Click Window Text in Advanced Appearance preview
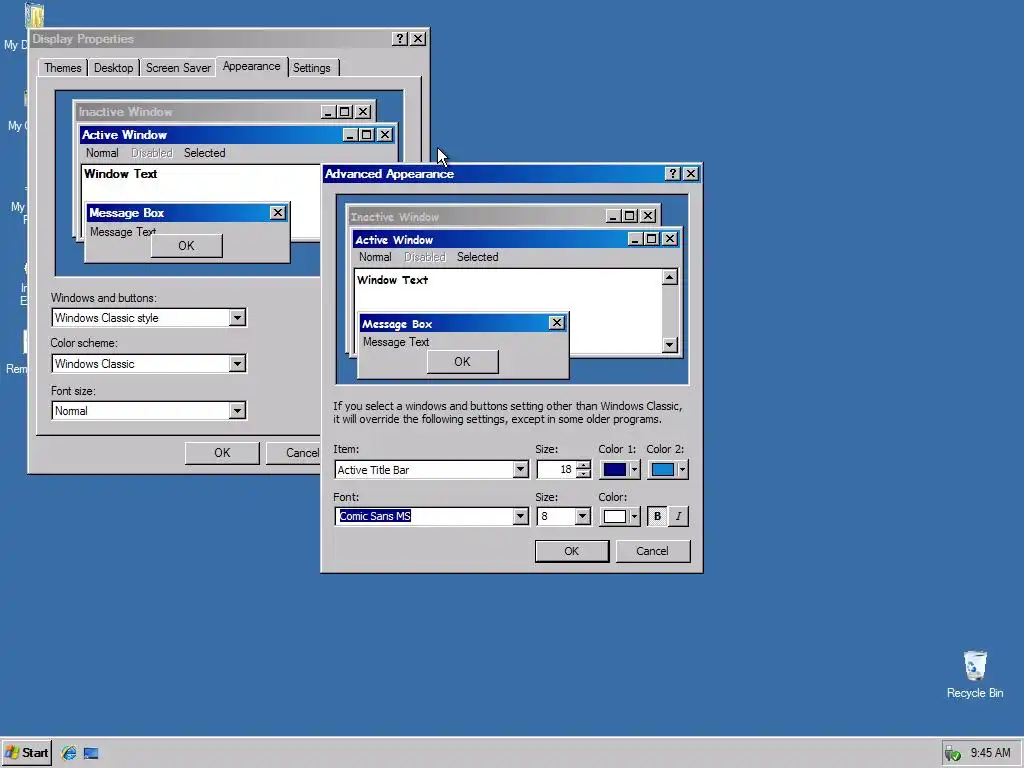This screenshot has height=768, width=1024. point(392,280)
